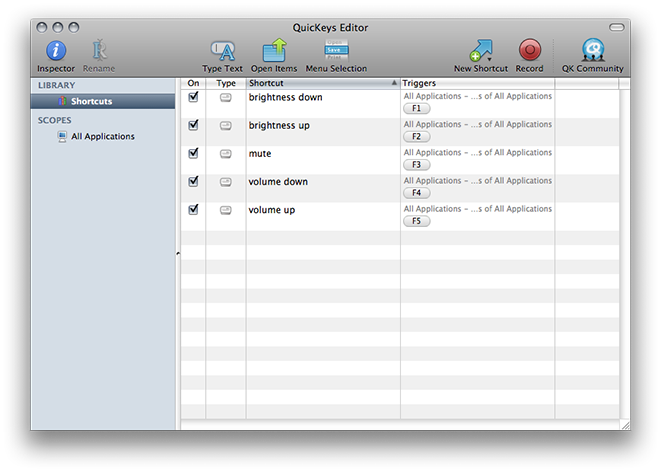Sort by the On column header
The image size is (661, 472).
coord(193,83)
